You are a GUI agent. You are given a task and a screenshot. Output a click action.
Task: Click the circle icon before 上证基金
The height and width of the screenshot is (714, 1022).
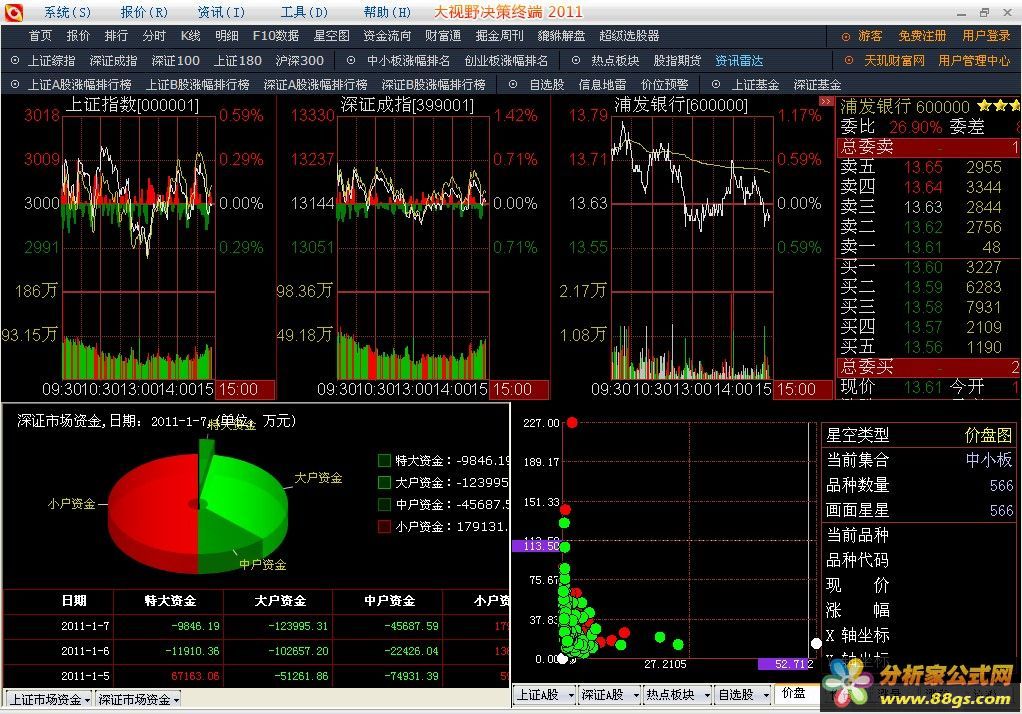(716, 84)
